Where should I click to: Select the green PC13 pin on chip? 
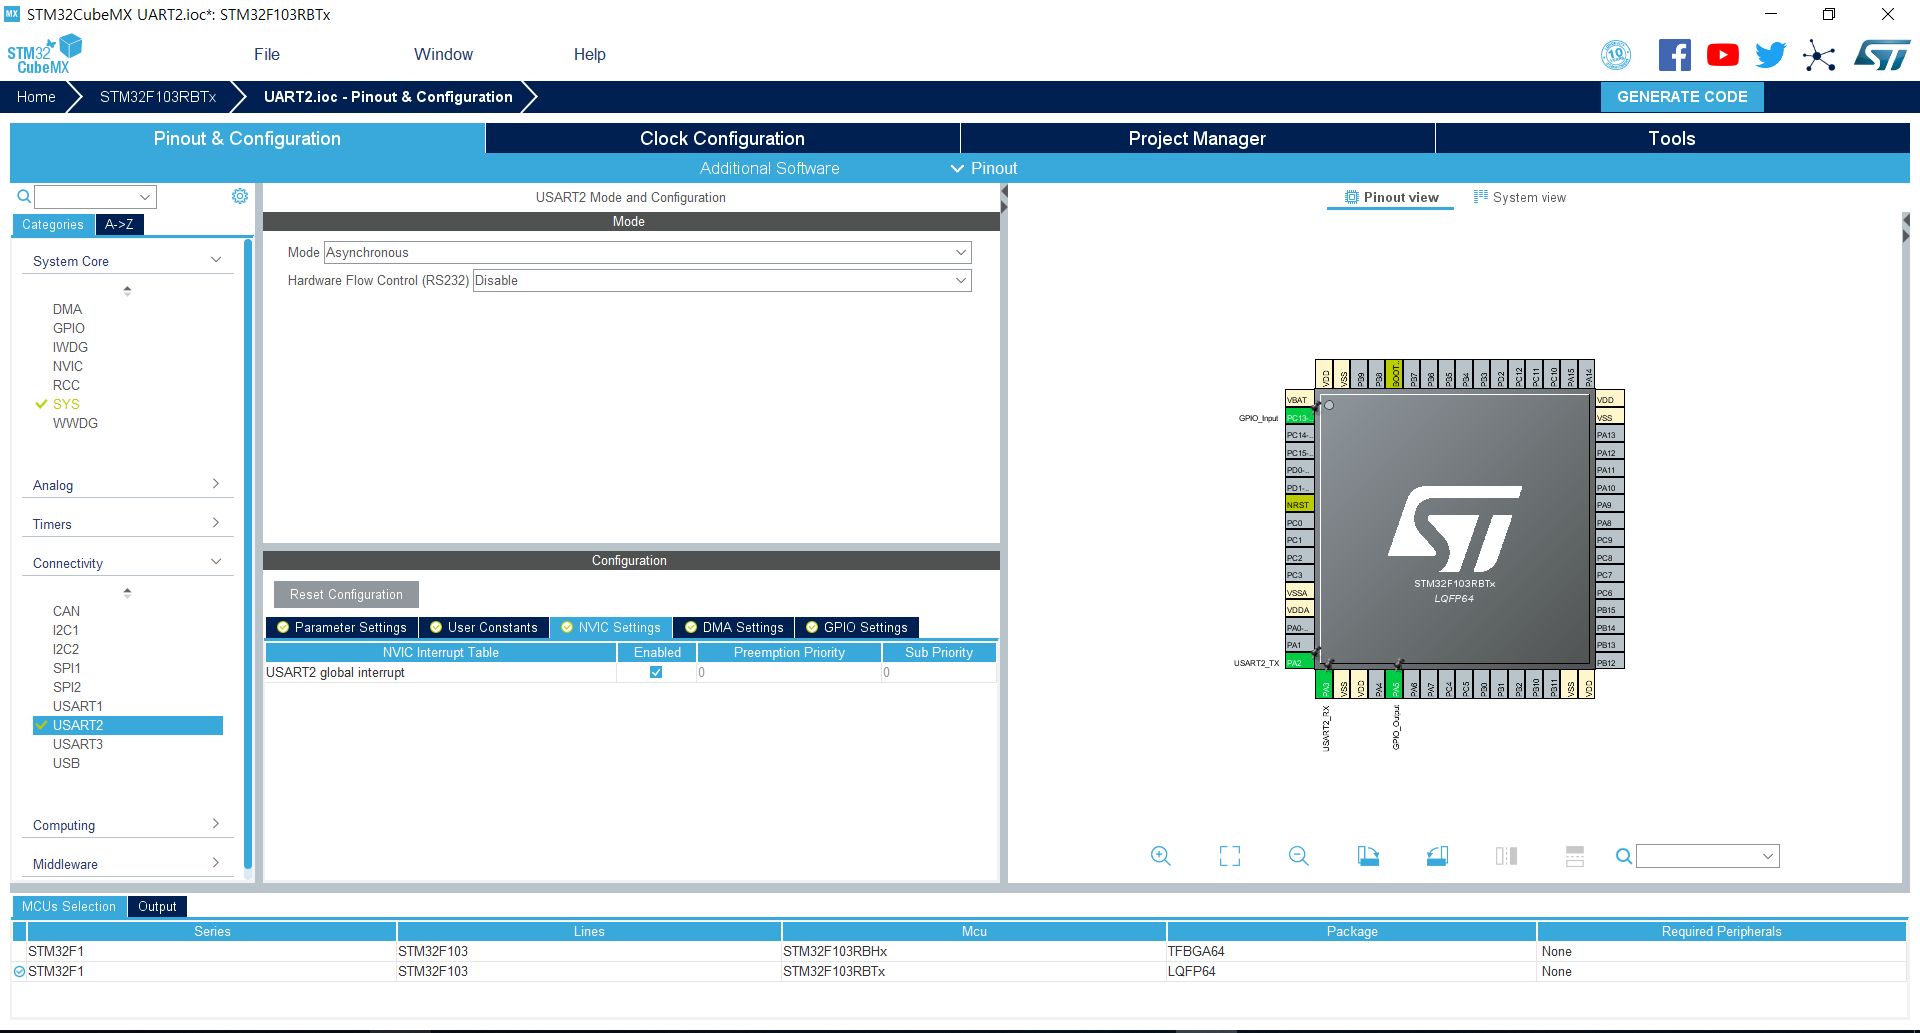click(1299, 417)
